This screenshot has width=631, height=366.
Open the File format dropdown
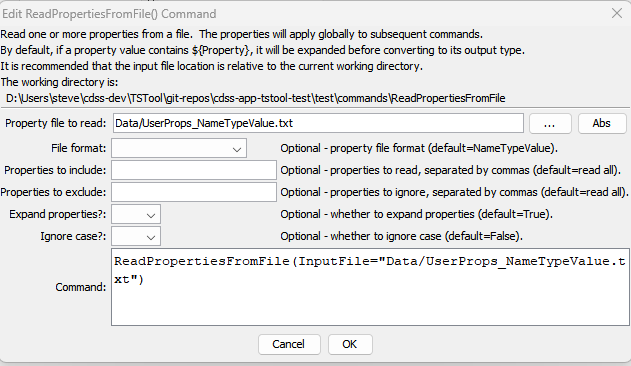pyautogui.click(x=179, y=148)
